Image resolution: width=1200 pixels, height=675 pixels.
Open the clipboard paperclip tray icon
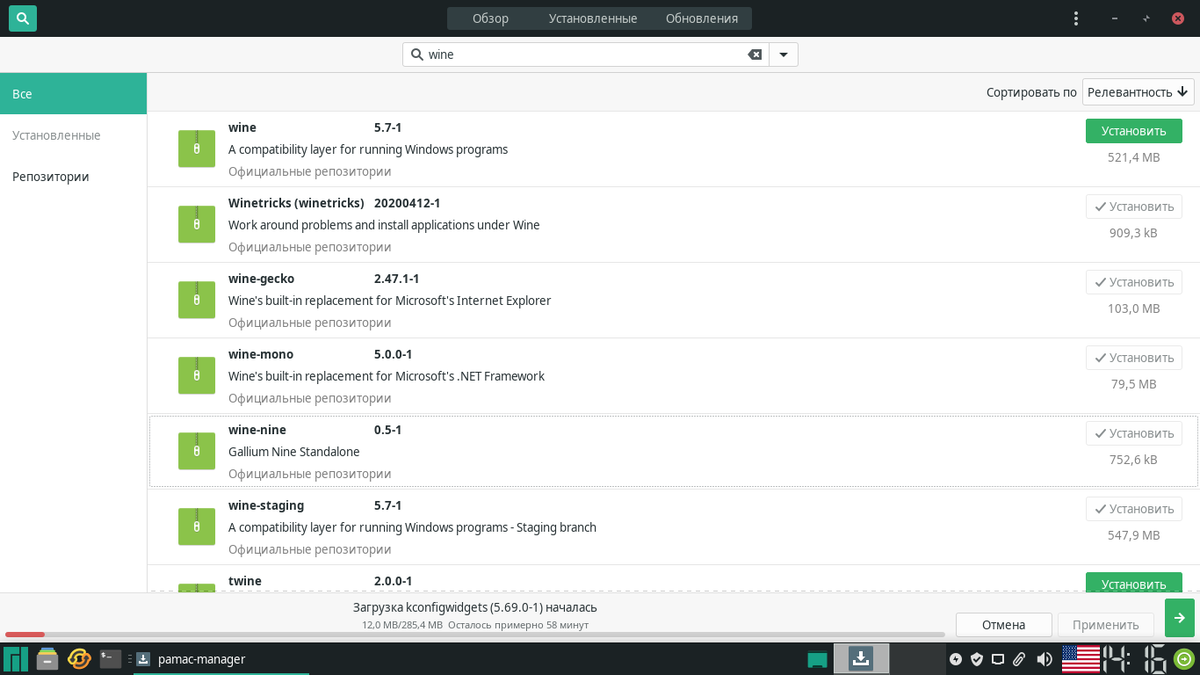1019,659
